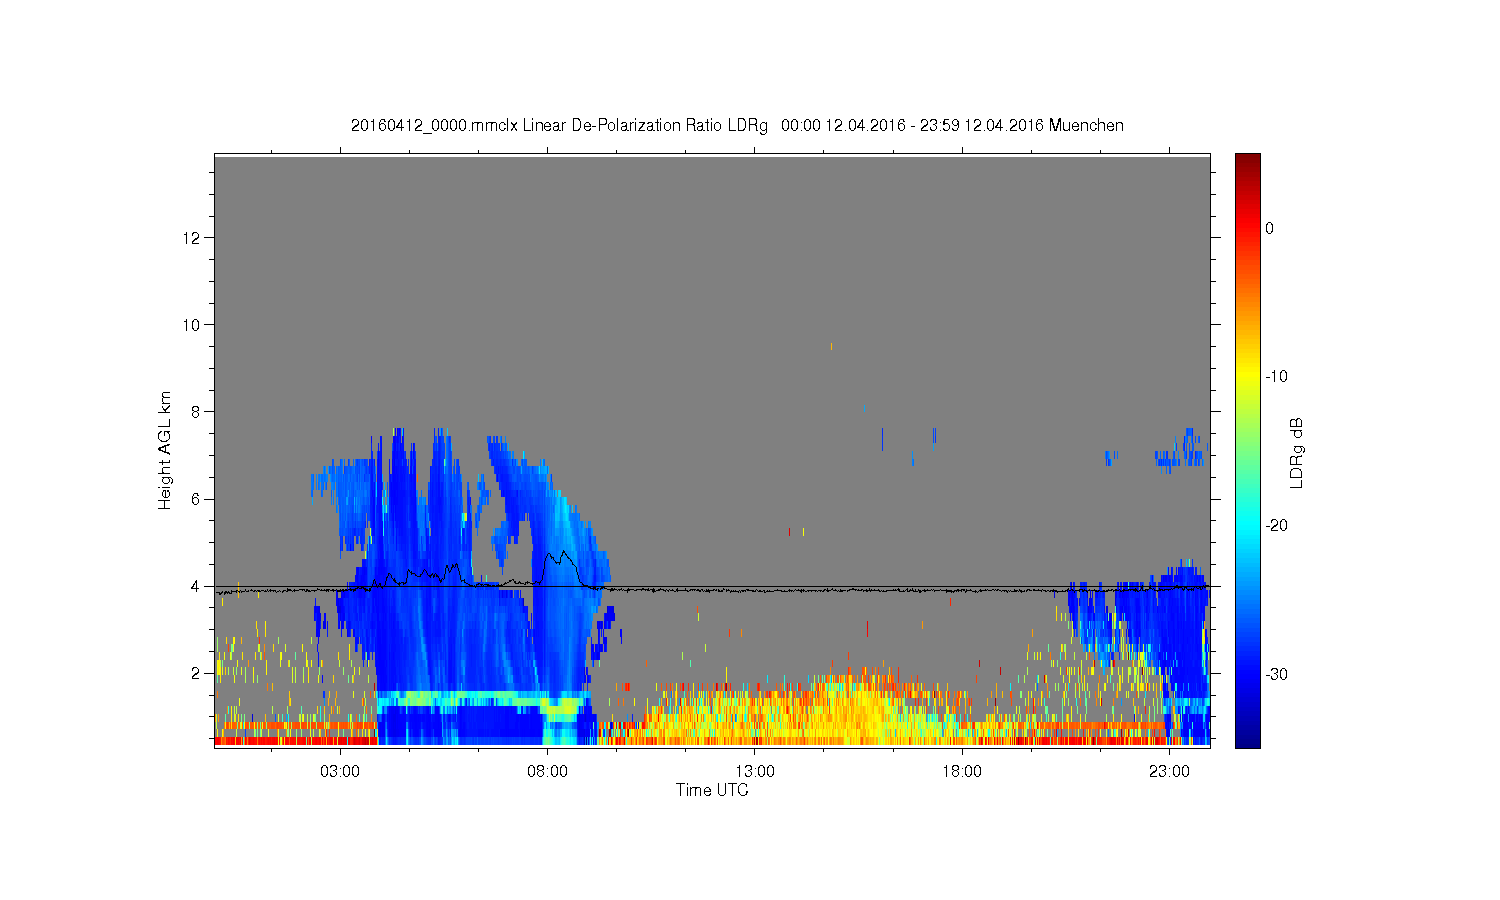Viewport: 1500px width, 900px height.
Task: Click the colorbar value -20
Action: coord(1276,526)
